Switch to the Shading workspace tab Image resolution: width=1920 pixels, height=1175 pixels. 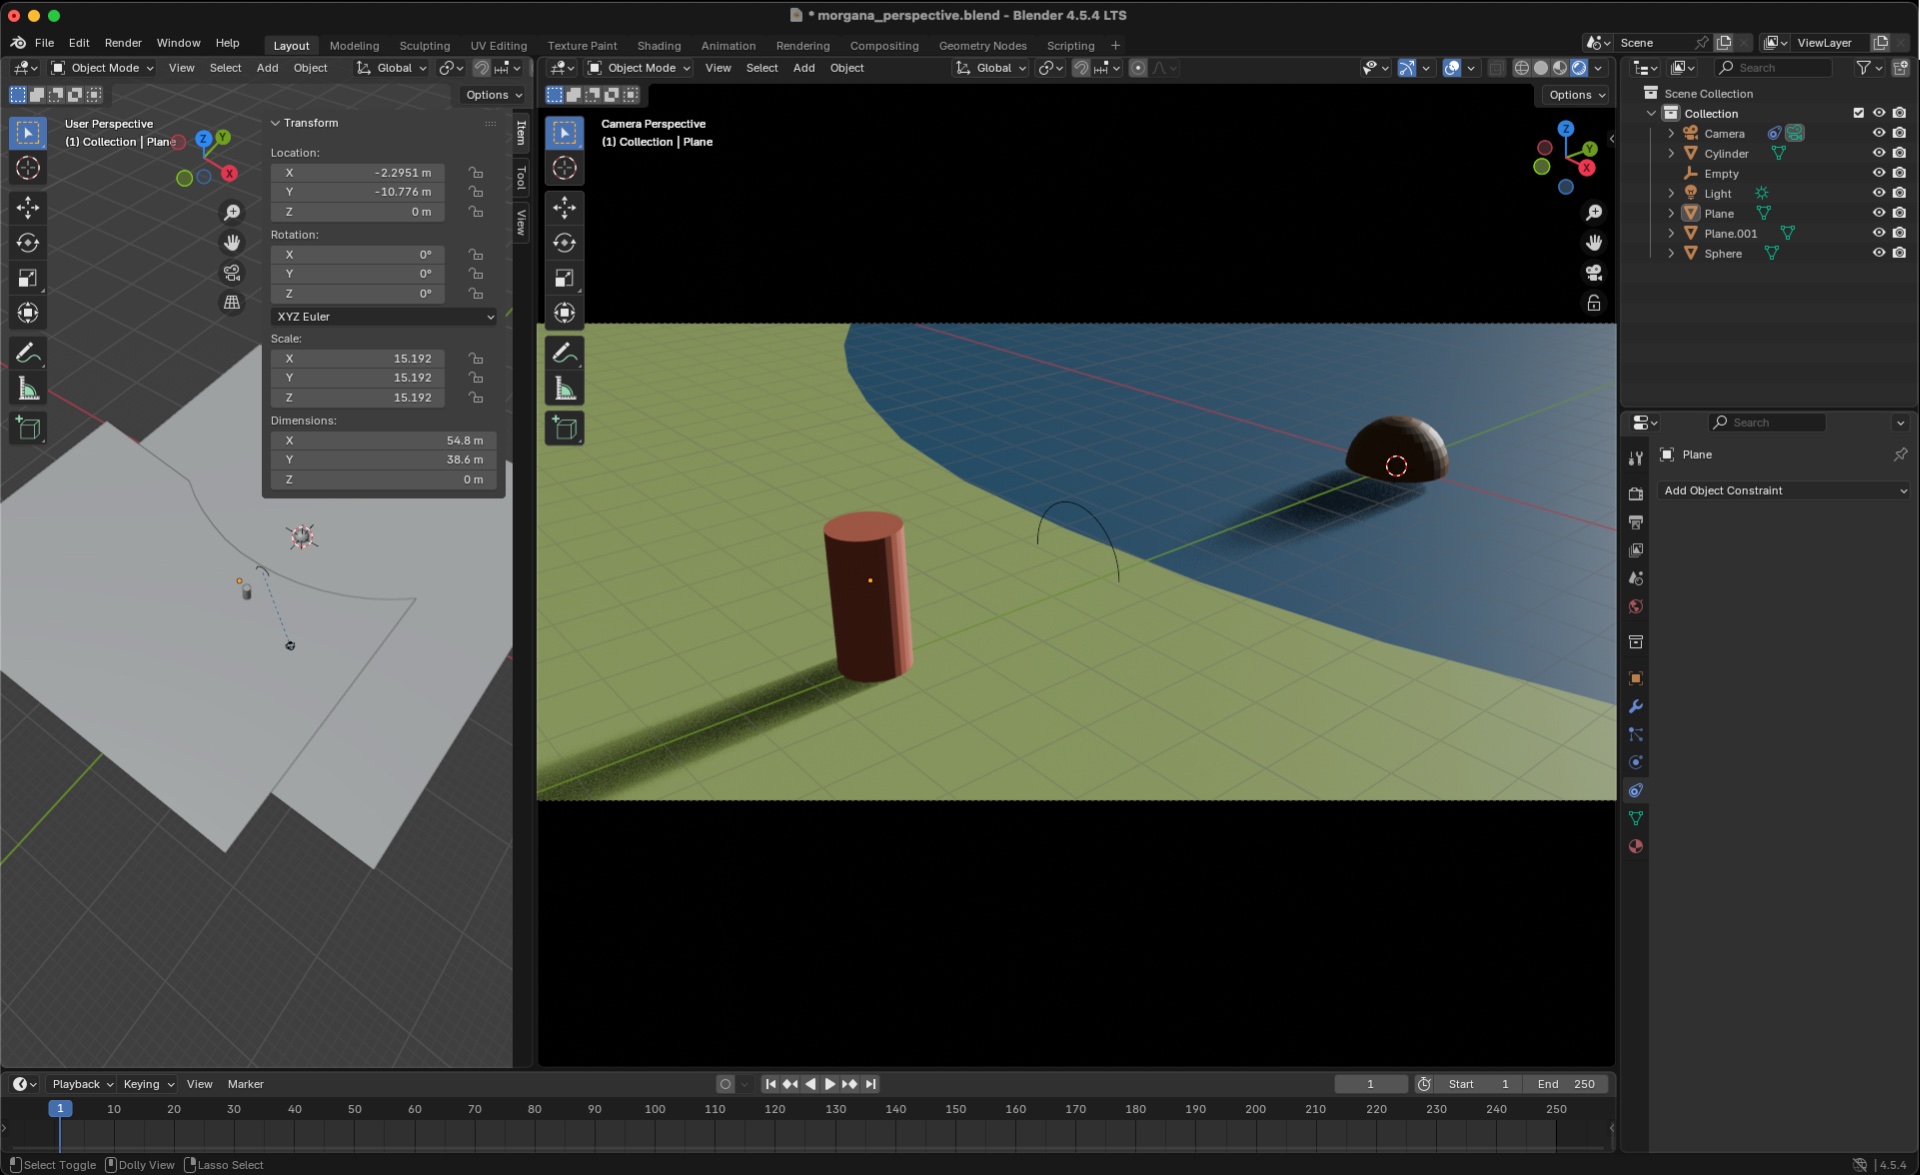pos(658,45)
